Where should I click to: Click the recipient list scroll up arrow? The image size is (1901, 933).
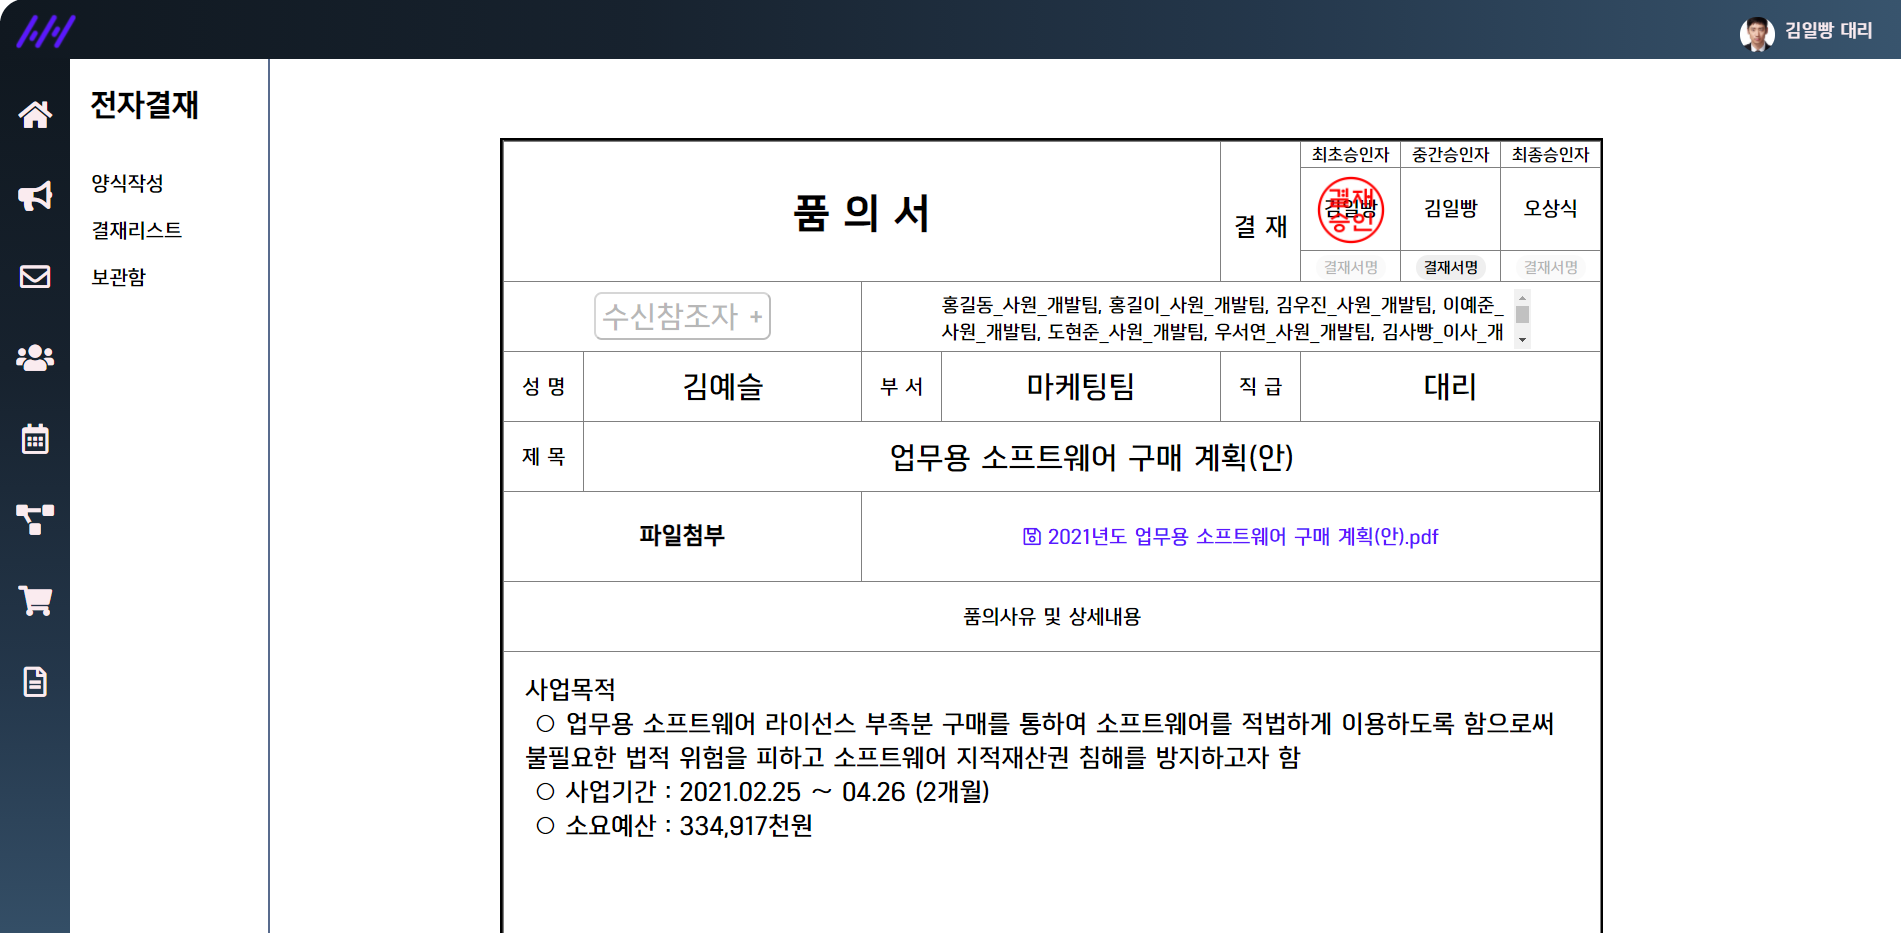click(x=1522, y=298)
